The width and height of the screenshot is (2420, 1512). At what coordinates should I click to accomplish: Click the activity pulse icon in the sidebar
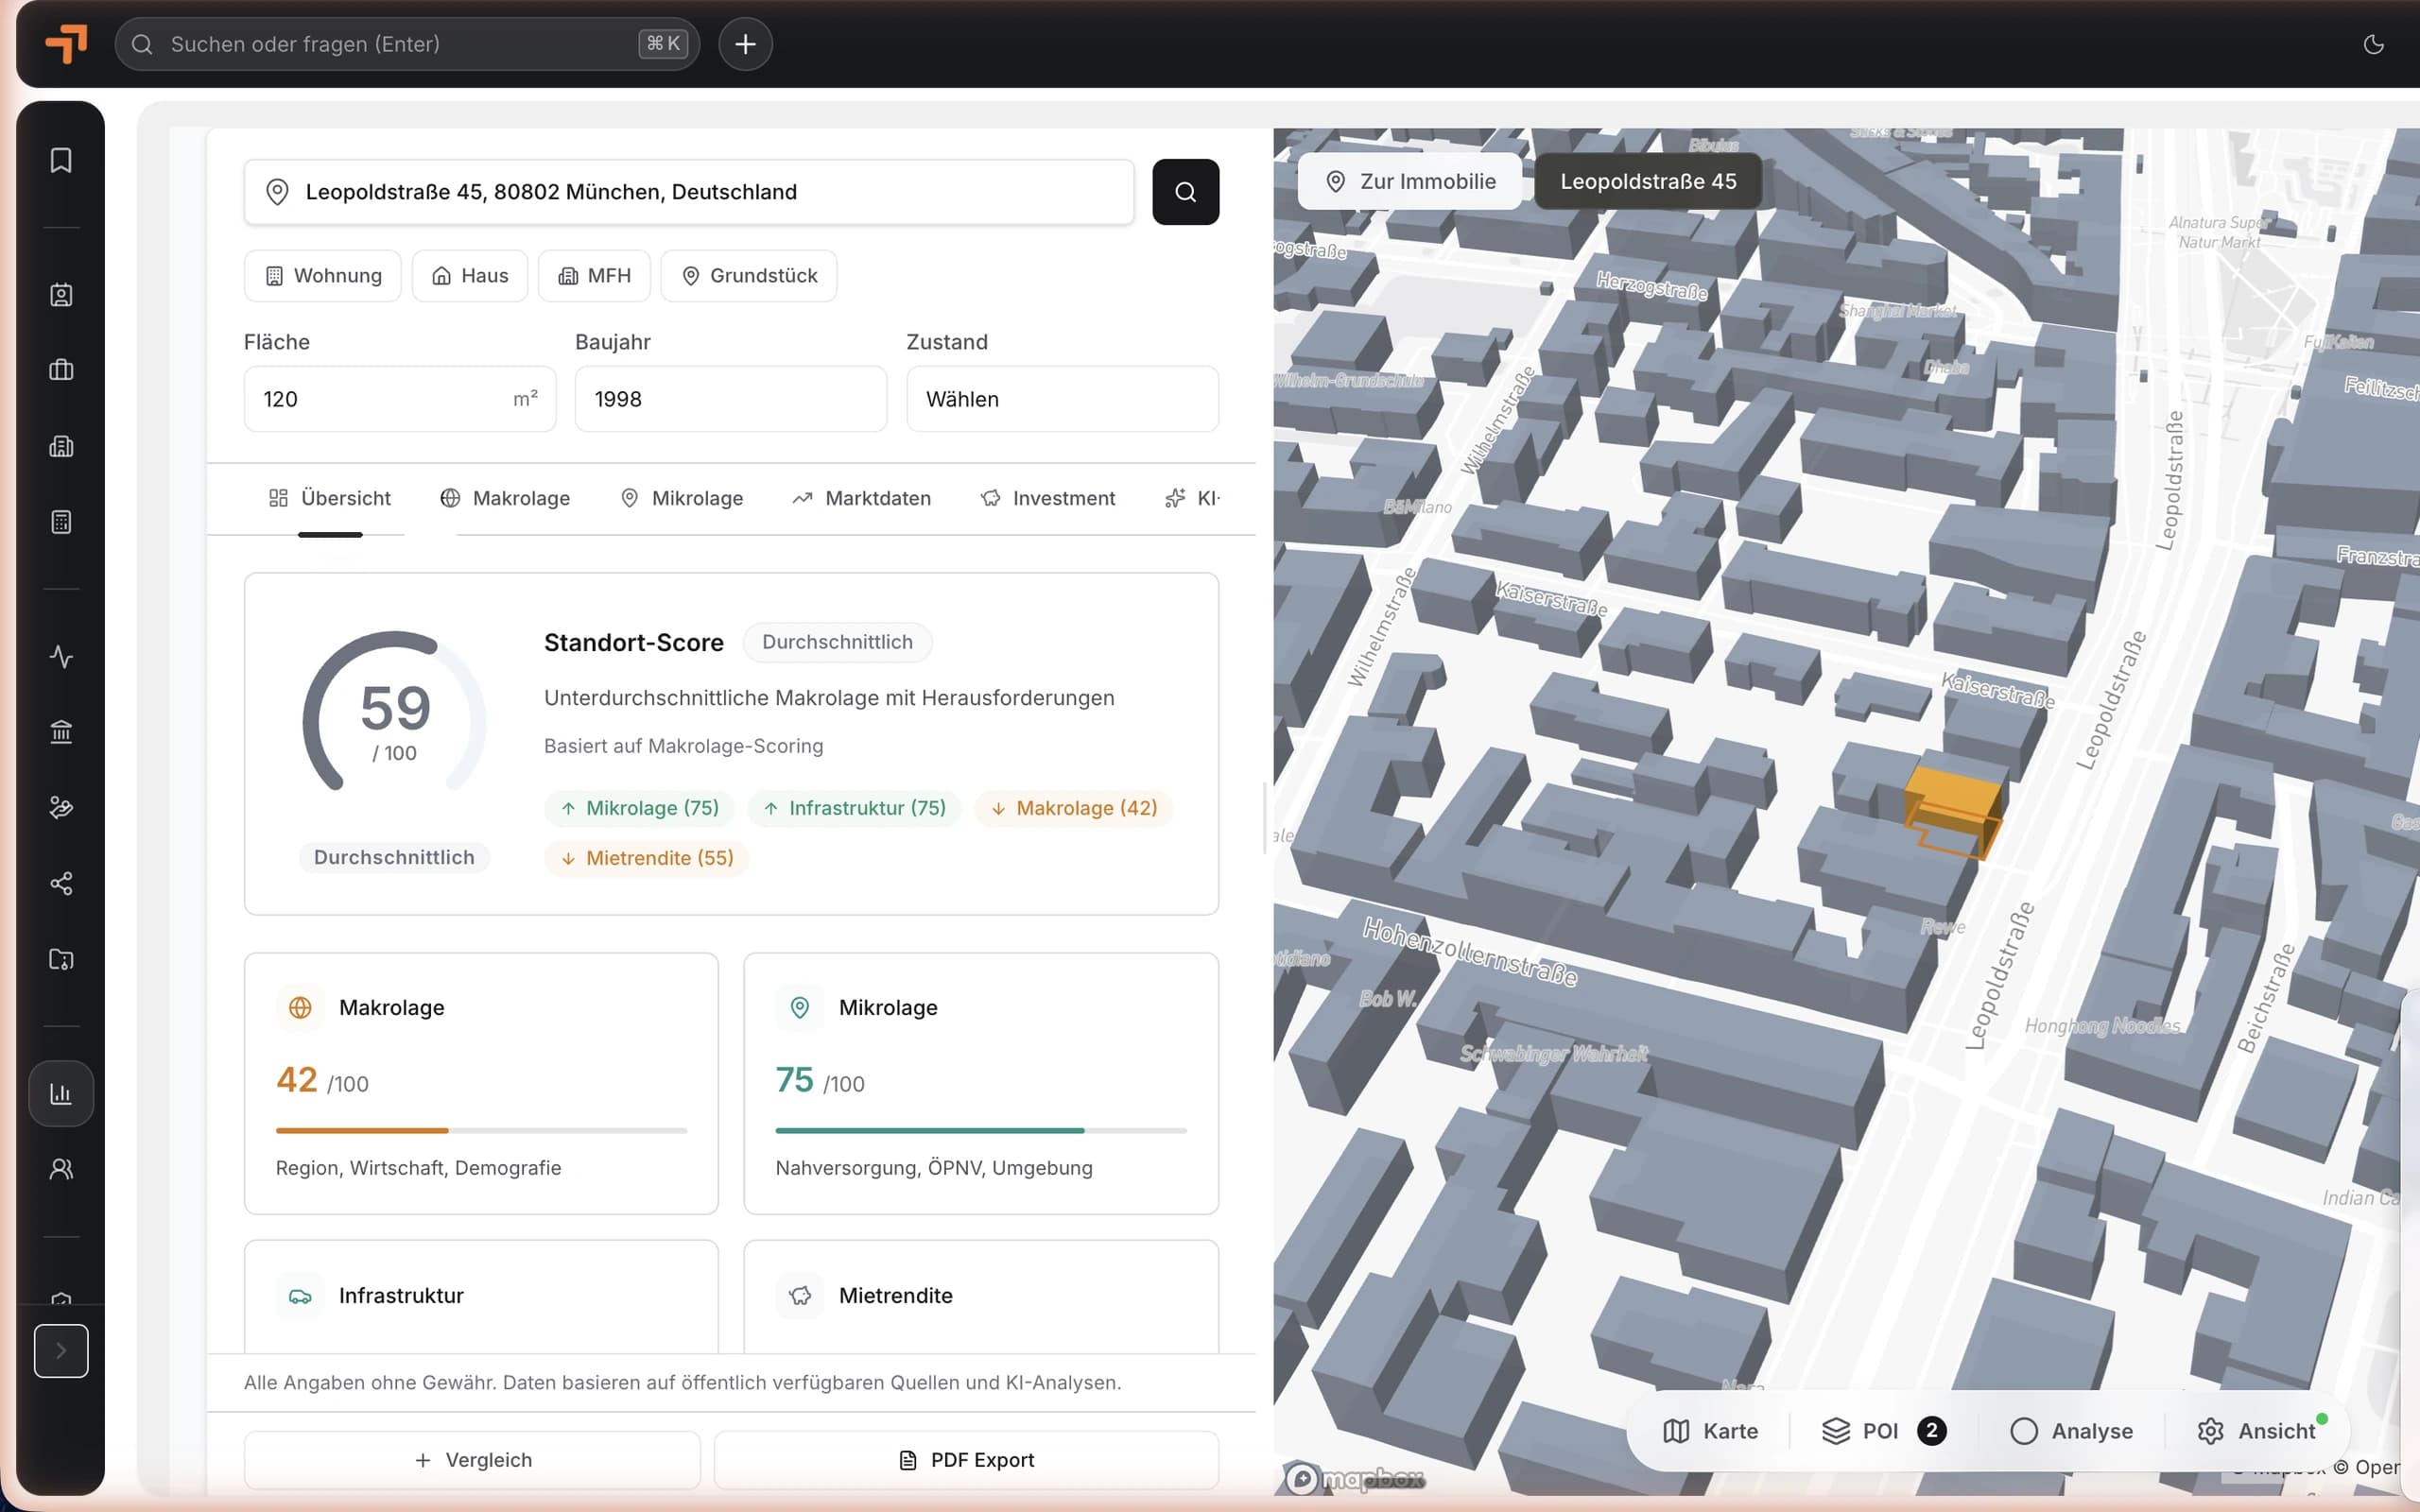(61, 657)
